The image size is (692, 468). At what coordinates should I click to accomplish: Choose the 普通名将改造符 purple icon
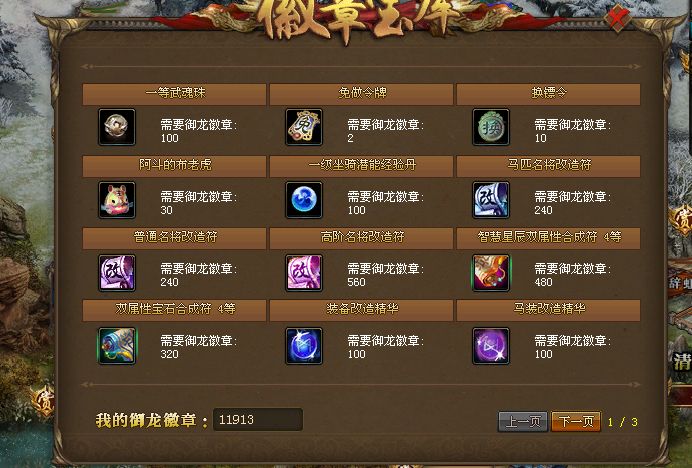point(117,272)
